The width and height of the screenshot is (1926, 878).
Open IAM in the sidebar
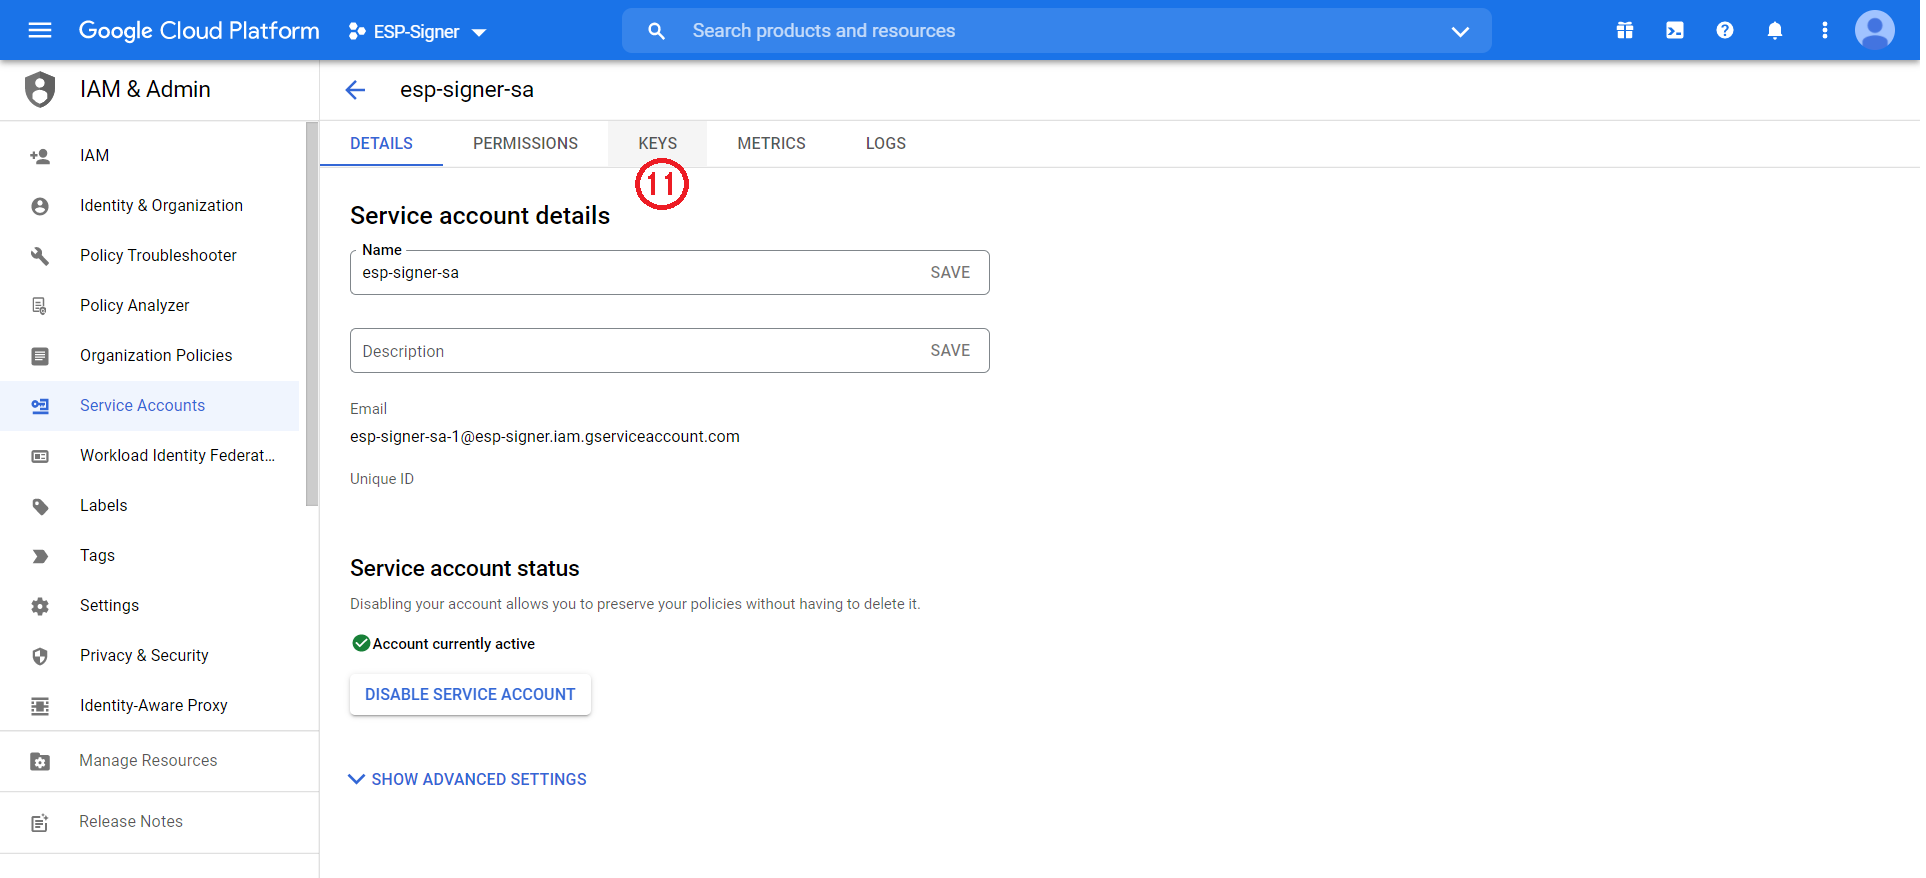150,156
